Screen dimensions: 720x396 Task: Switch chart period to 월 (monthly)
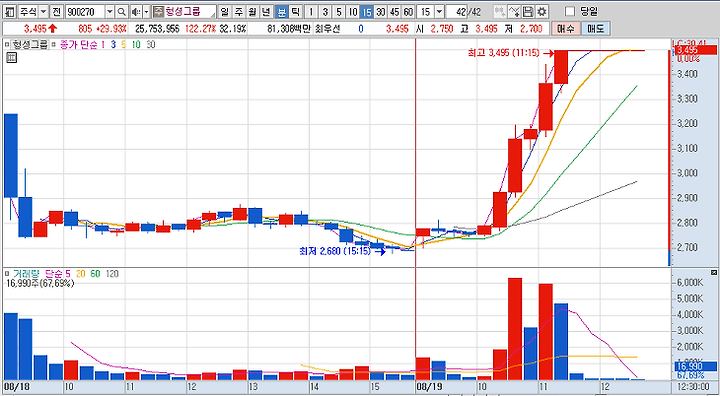point(253,11)
